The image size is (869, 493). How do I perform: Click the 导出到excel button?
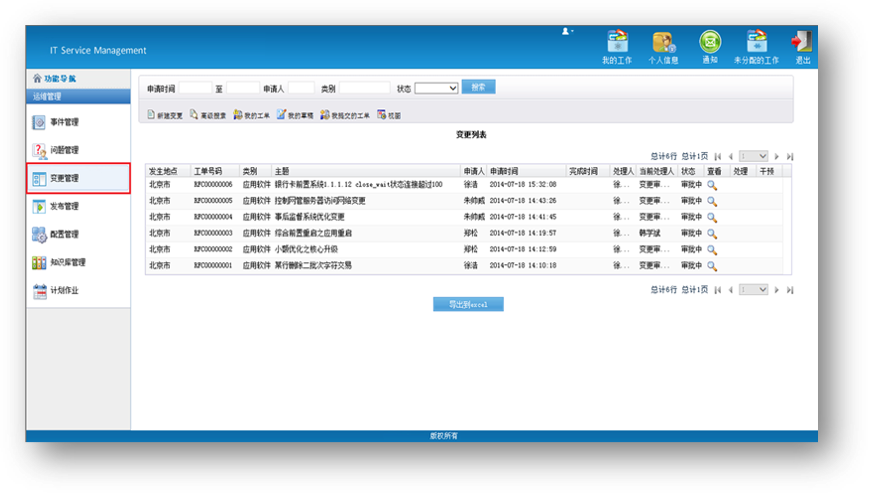[468, 304]
